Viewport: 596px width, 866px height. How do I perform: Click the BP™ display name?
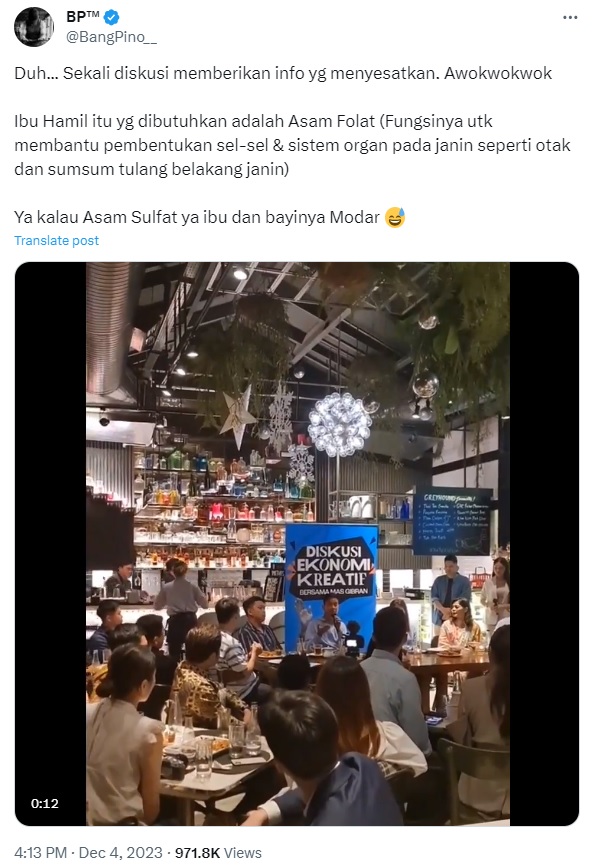click(83, 17)
